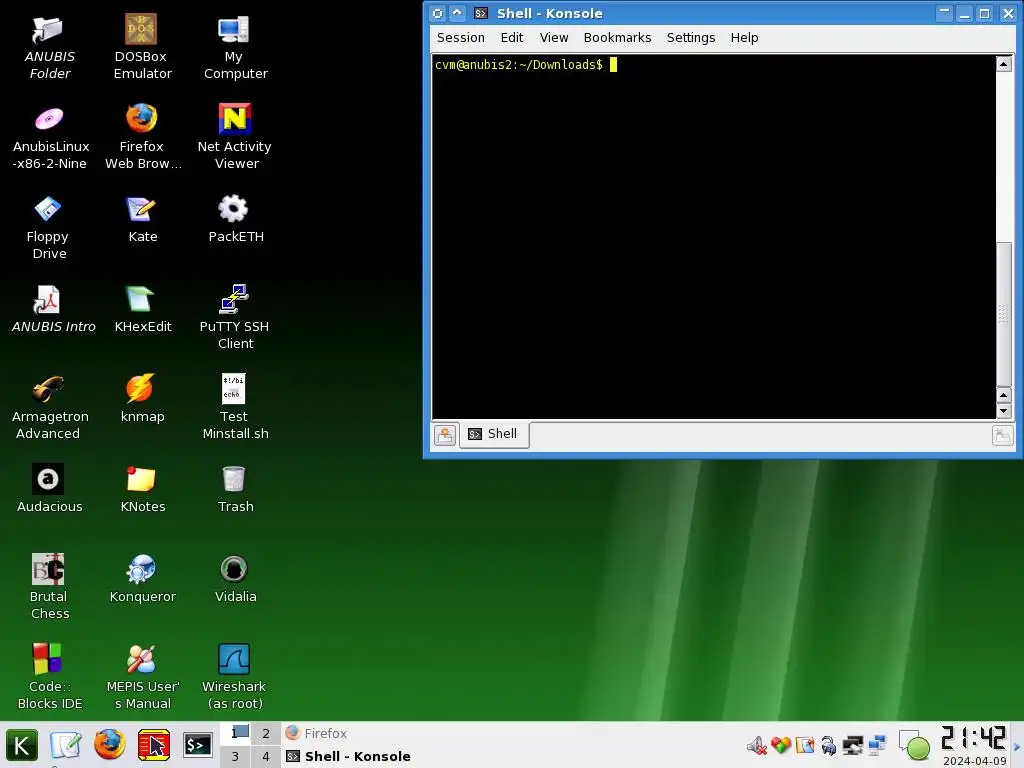
Task: Open the Session menu in Konsole
Action: coord(460,38)
